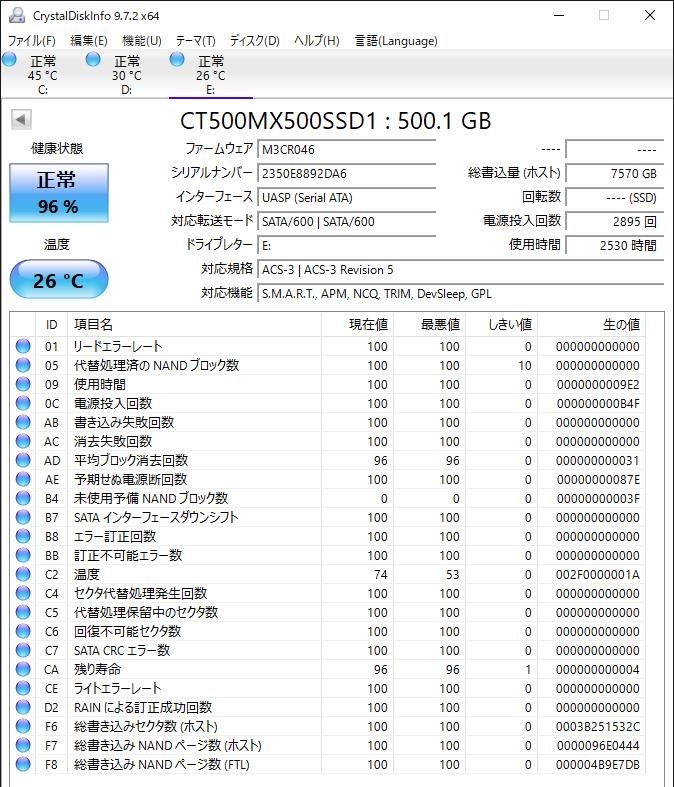
Task: Click status orb for CA 残り寿命 row
Action: point(23,669)
